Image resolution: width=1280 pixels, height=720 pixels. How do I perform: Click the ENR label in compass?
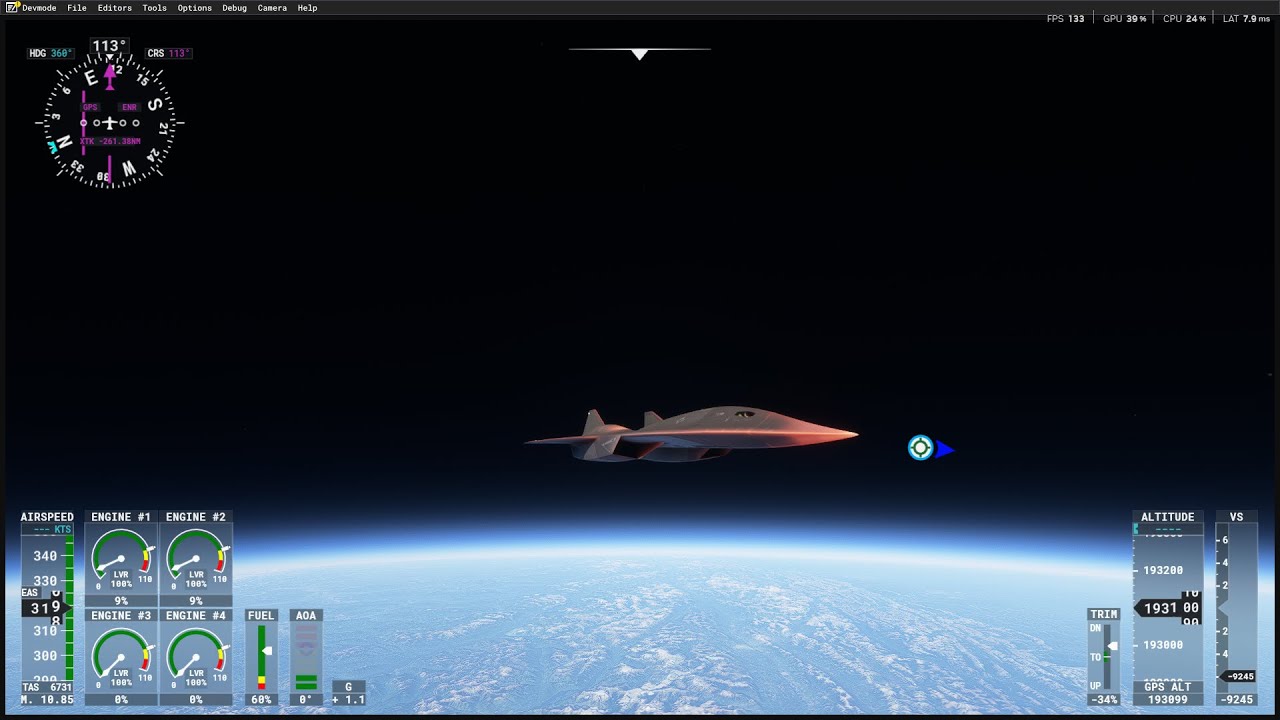(129, 107)
